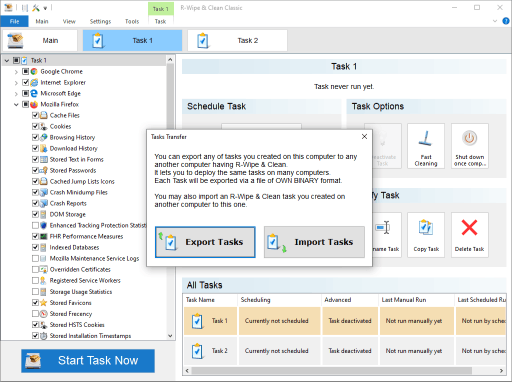The image size is (512, 382).
Task: Enable Enhanced Tracking Protection Statistics checkbox
Action: [35, 225]
